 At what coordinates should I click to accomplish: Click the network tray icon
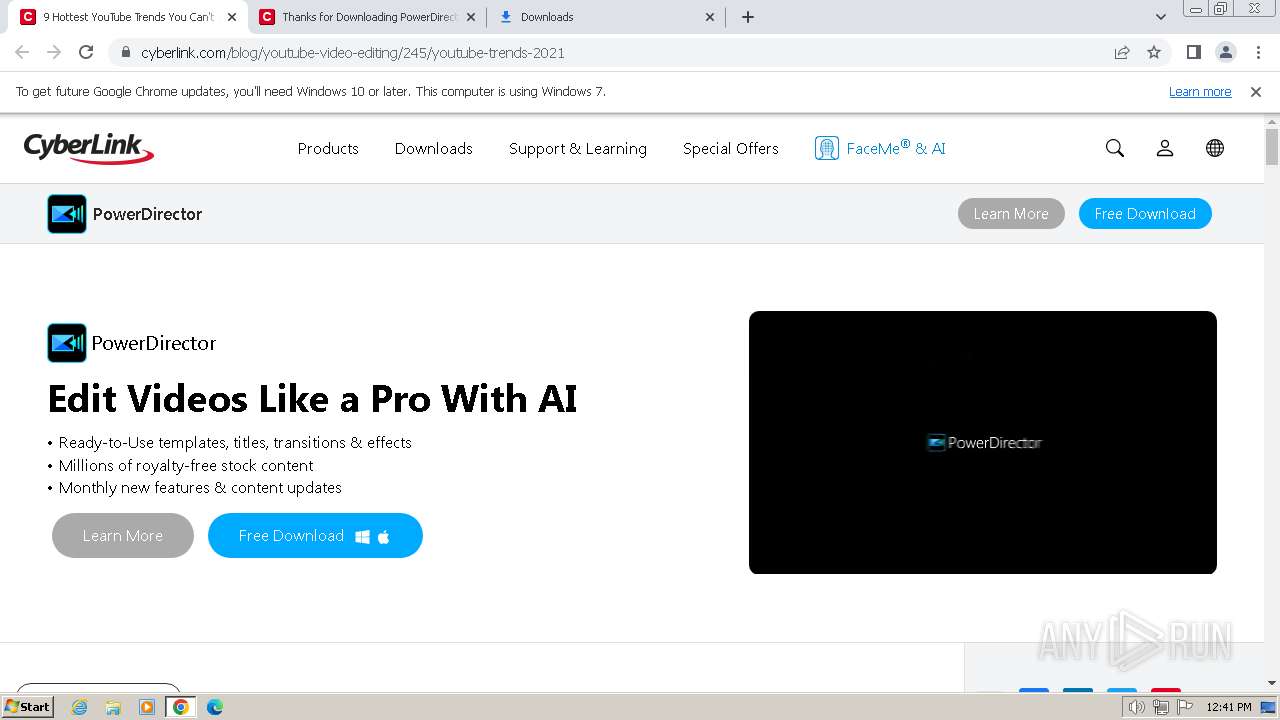1161,707
